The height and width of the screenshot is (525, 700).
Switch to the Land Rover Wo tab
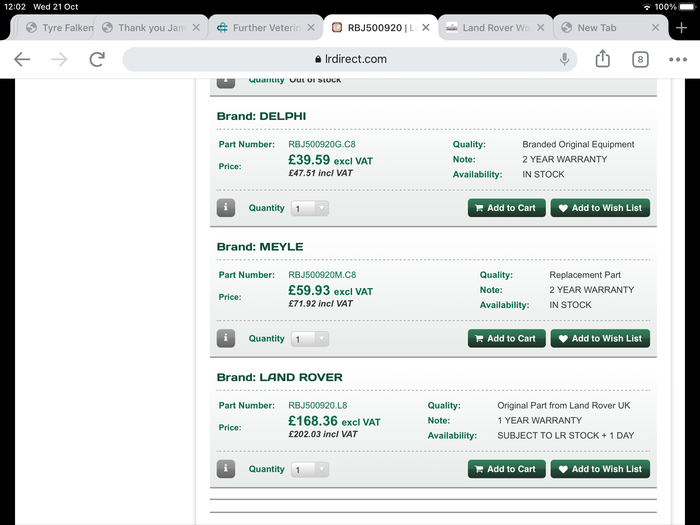click(496, 28)
